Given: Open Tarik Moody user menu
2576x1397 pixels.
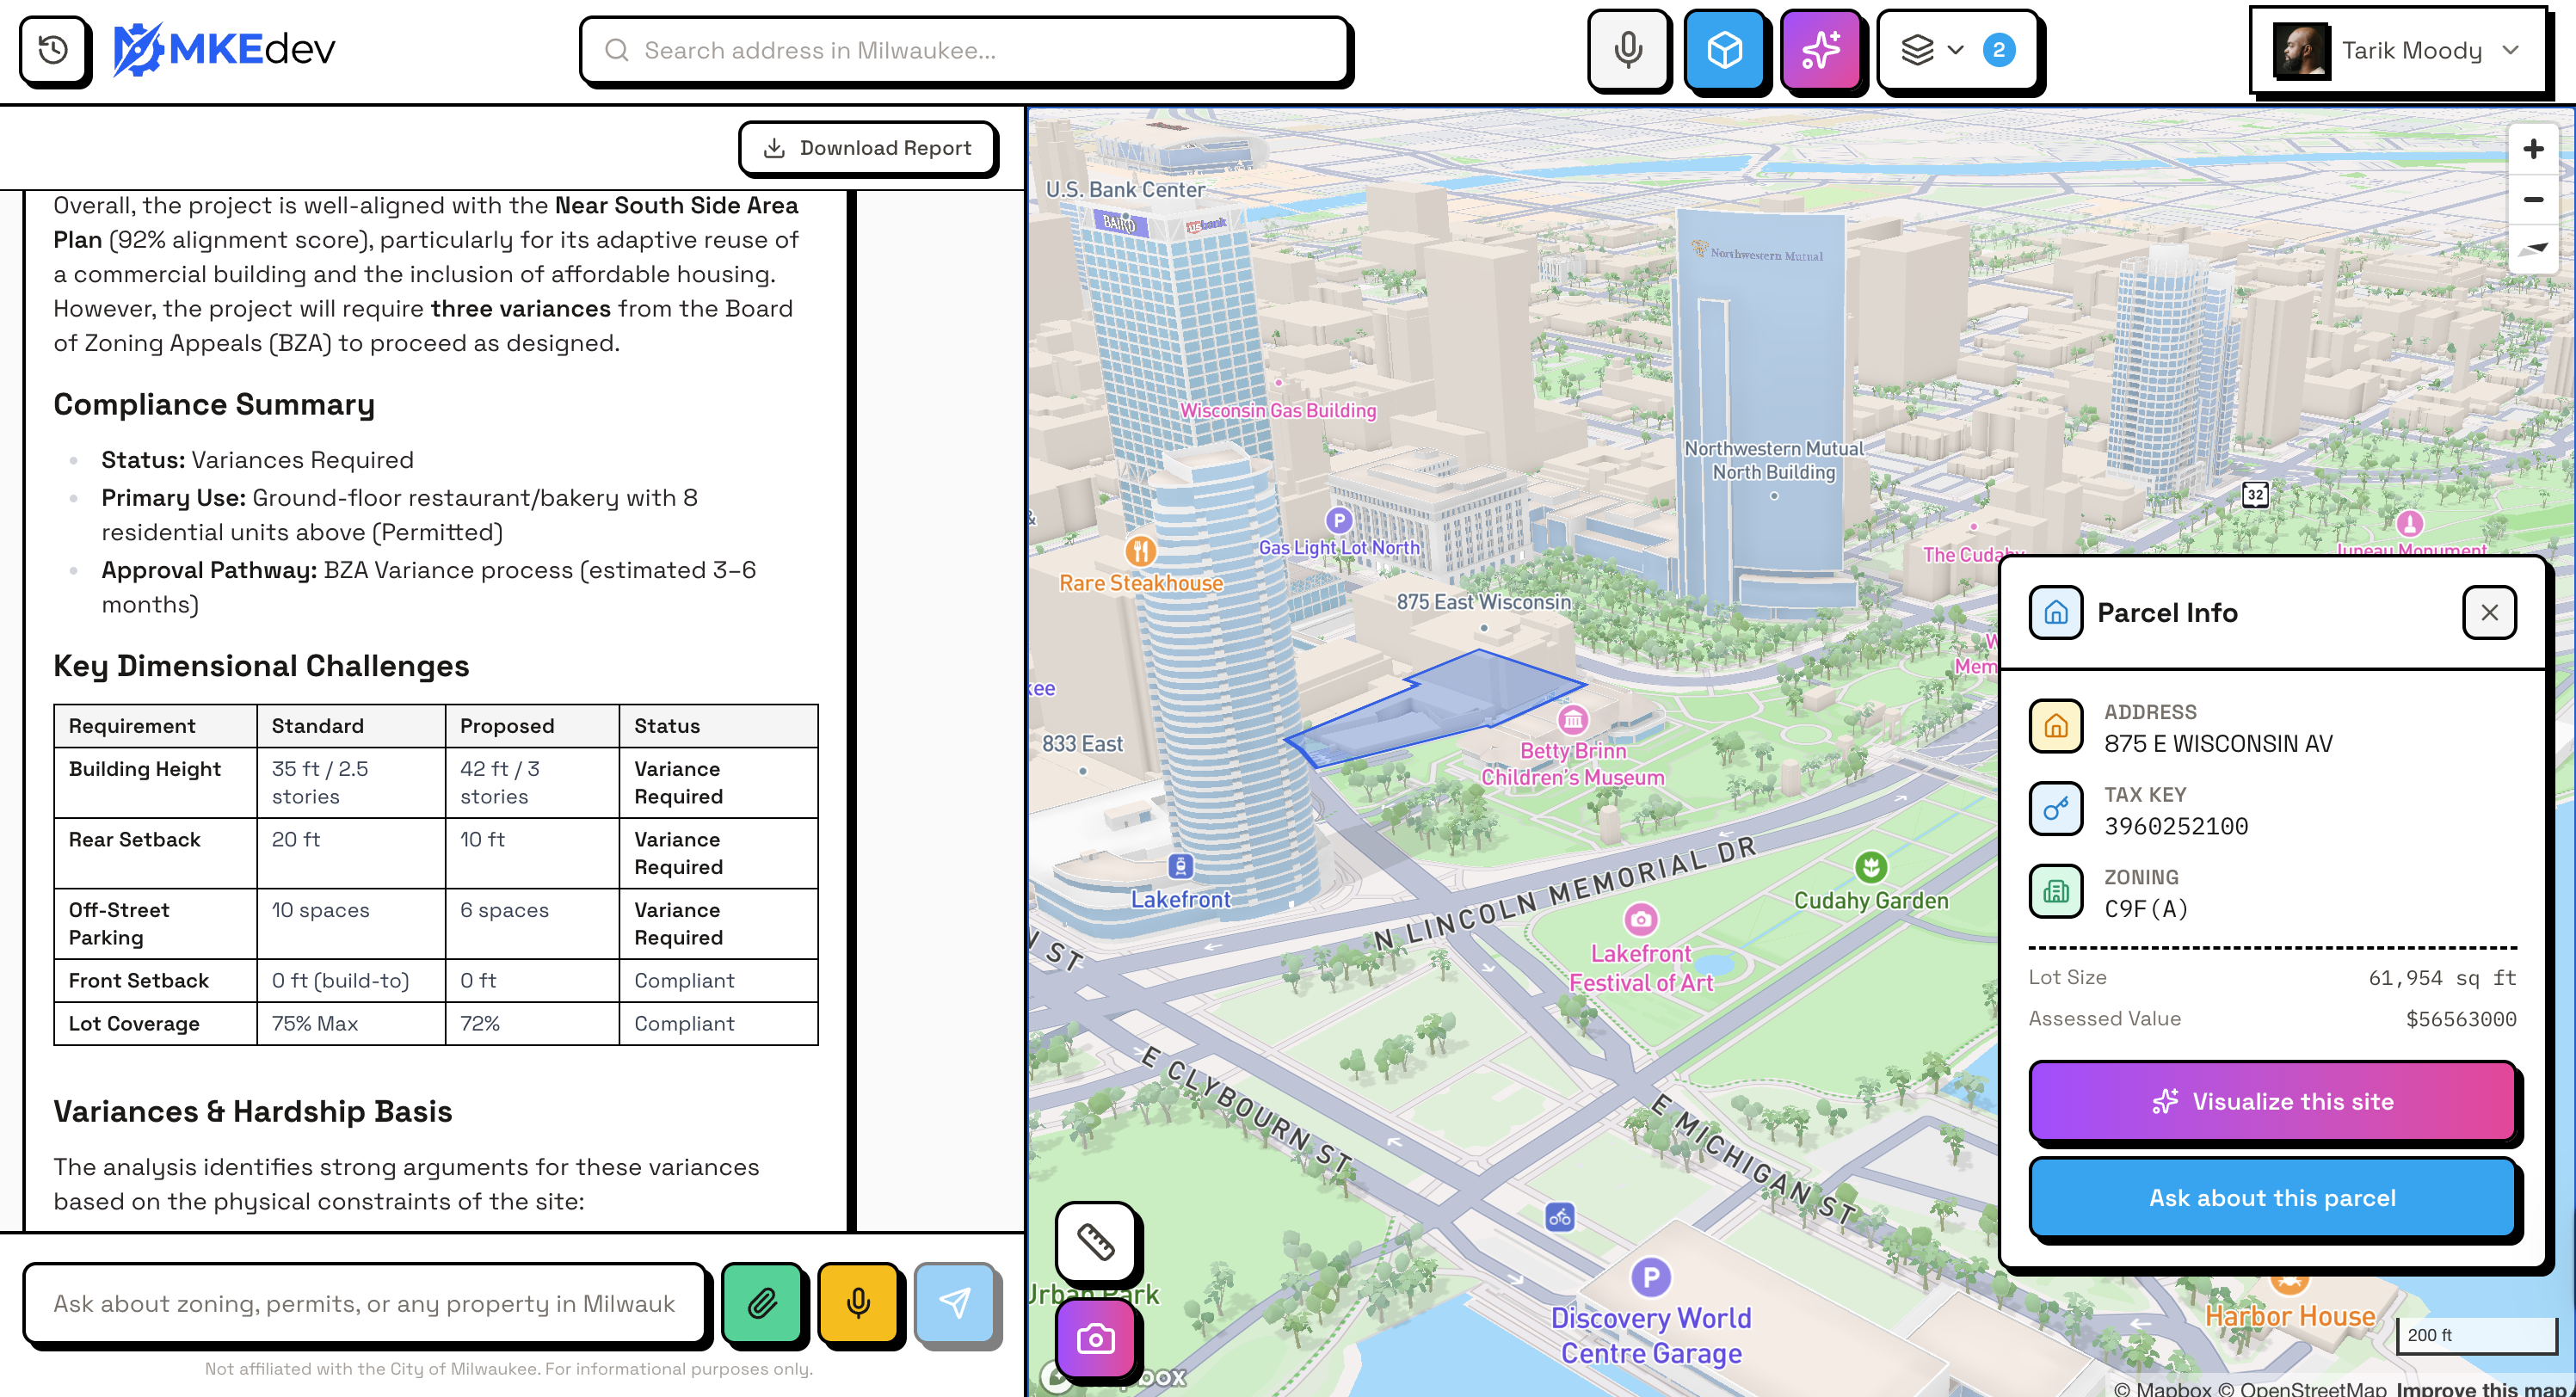Looking at the screenshot, I should tap(2396, 50).
